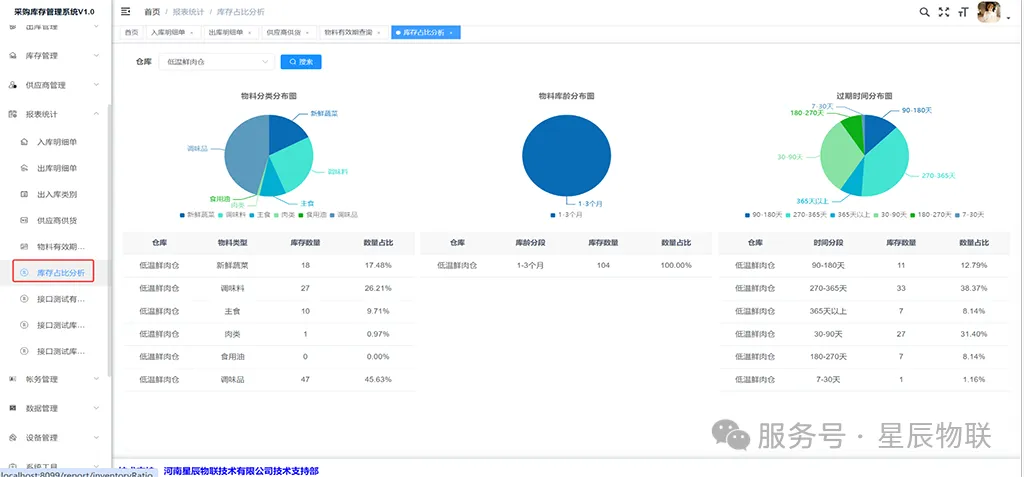Click the 30-90天 slice of expiry pie

tap(841, 157)
